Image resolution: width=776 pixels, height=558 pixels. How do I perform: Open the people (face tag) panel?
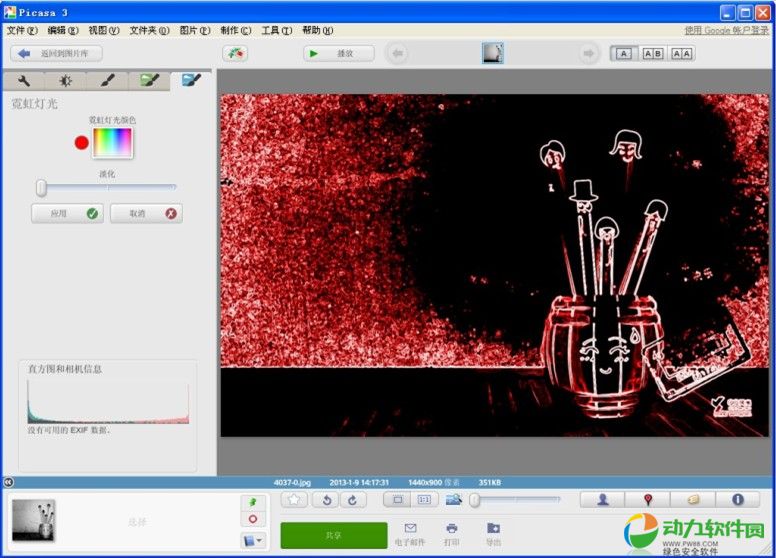pos(603,499)
